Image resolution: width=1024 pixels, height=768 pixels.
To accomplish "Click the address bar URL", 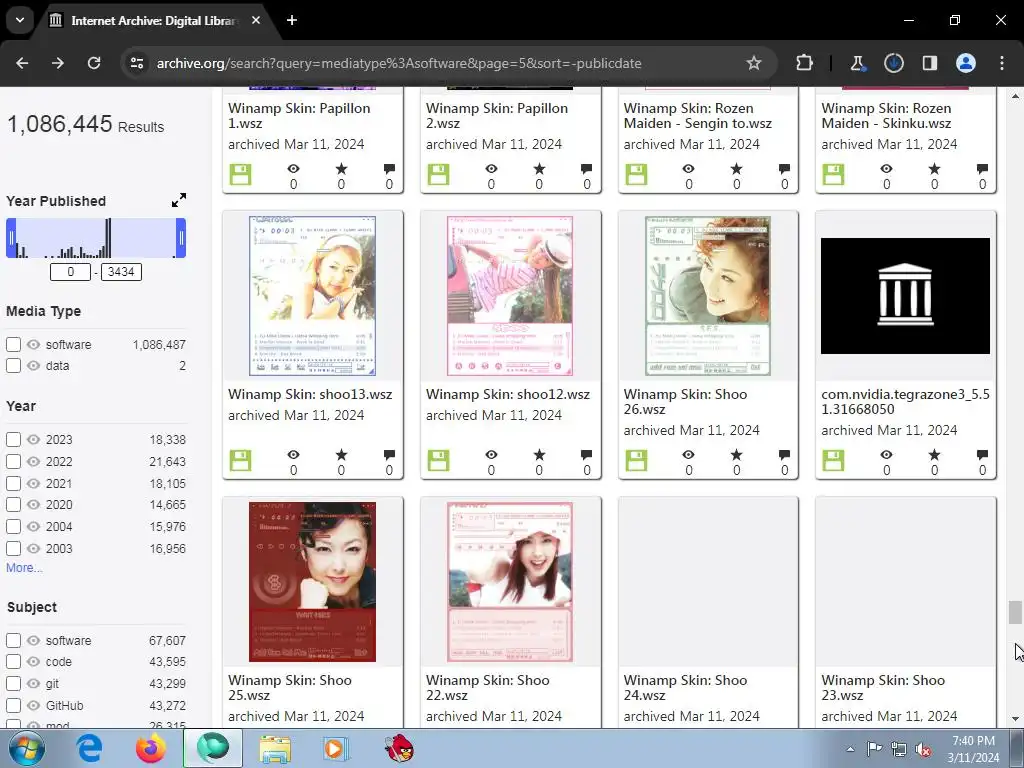I will click(x=399, y=63).
